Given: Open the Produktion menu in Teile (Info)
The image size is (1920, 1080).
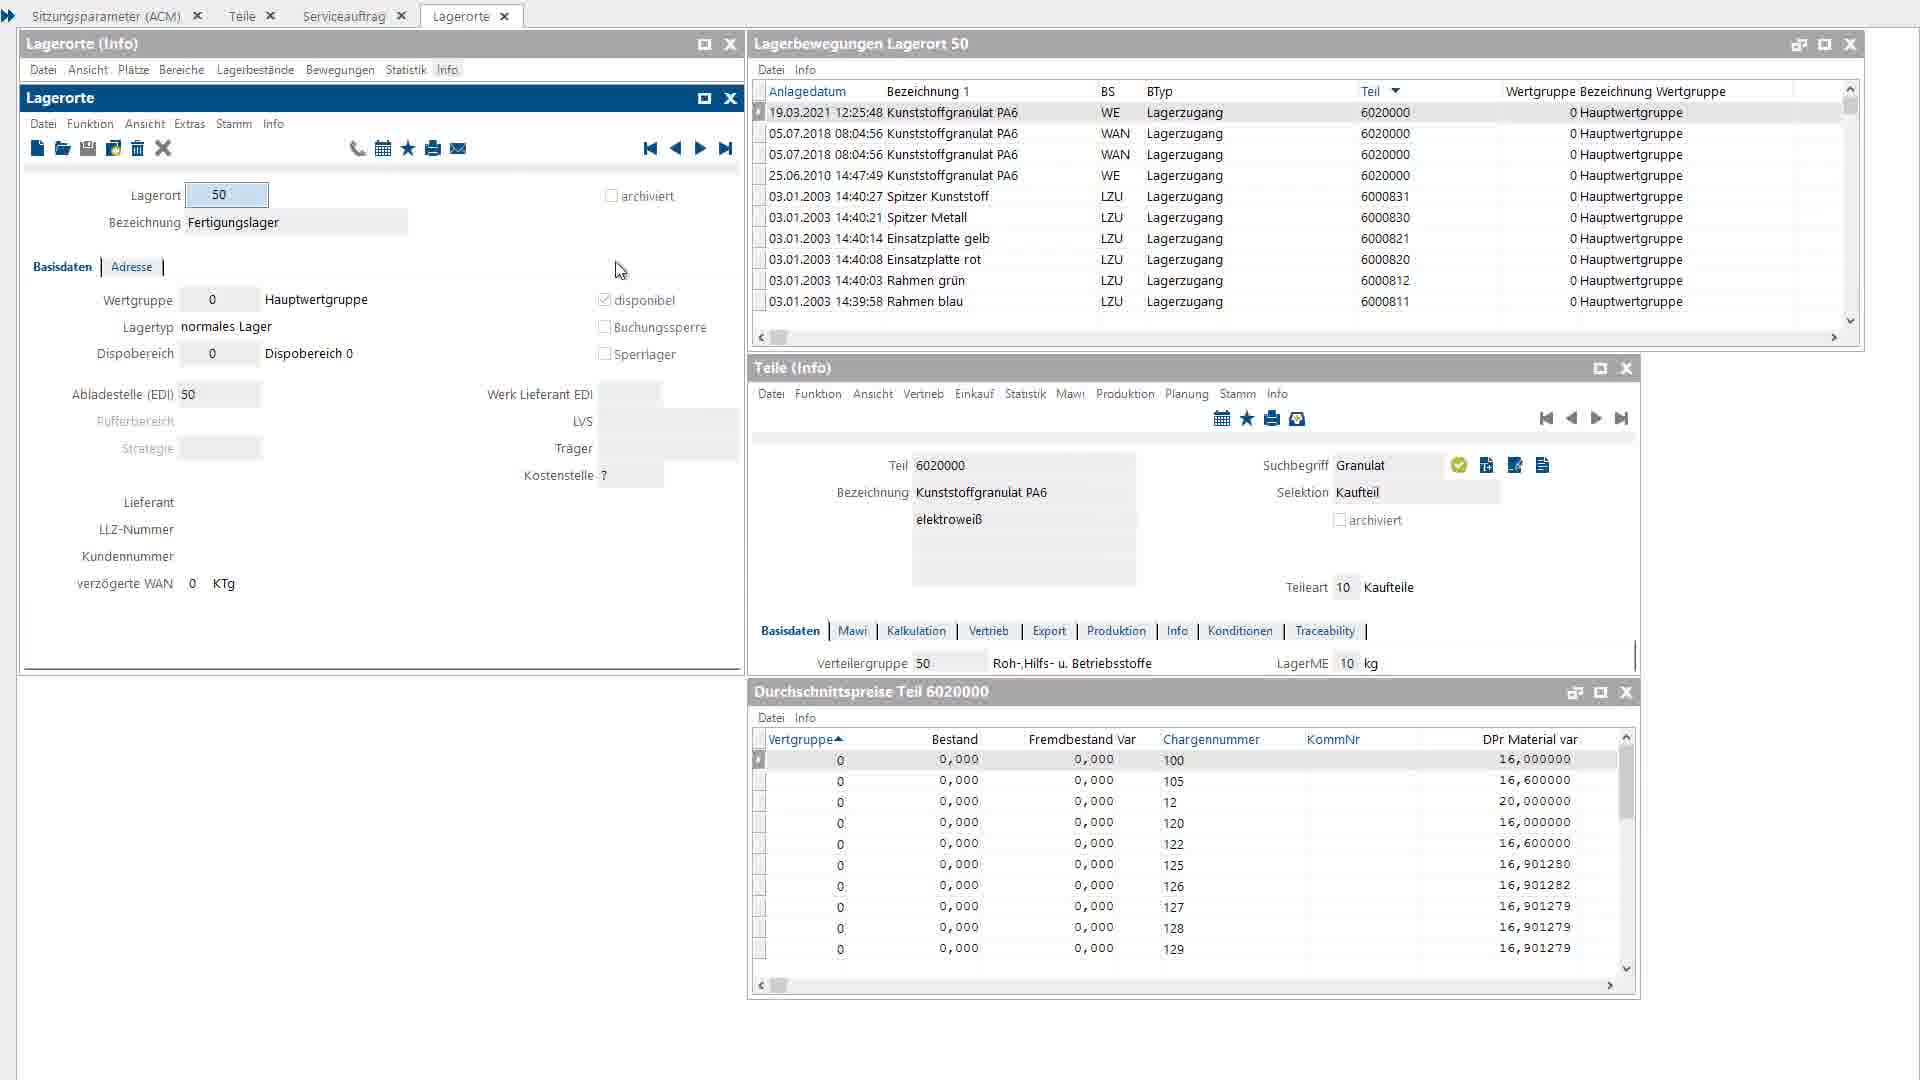Looking at the screenshot, I should click(1125, 394).
